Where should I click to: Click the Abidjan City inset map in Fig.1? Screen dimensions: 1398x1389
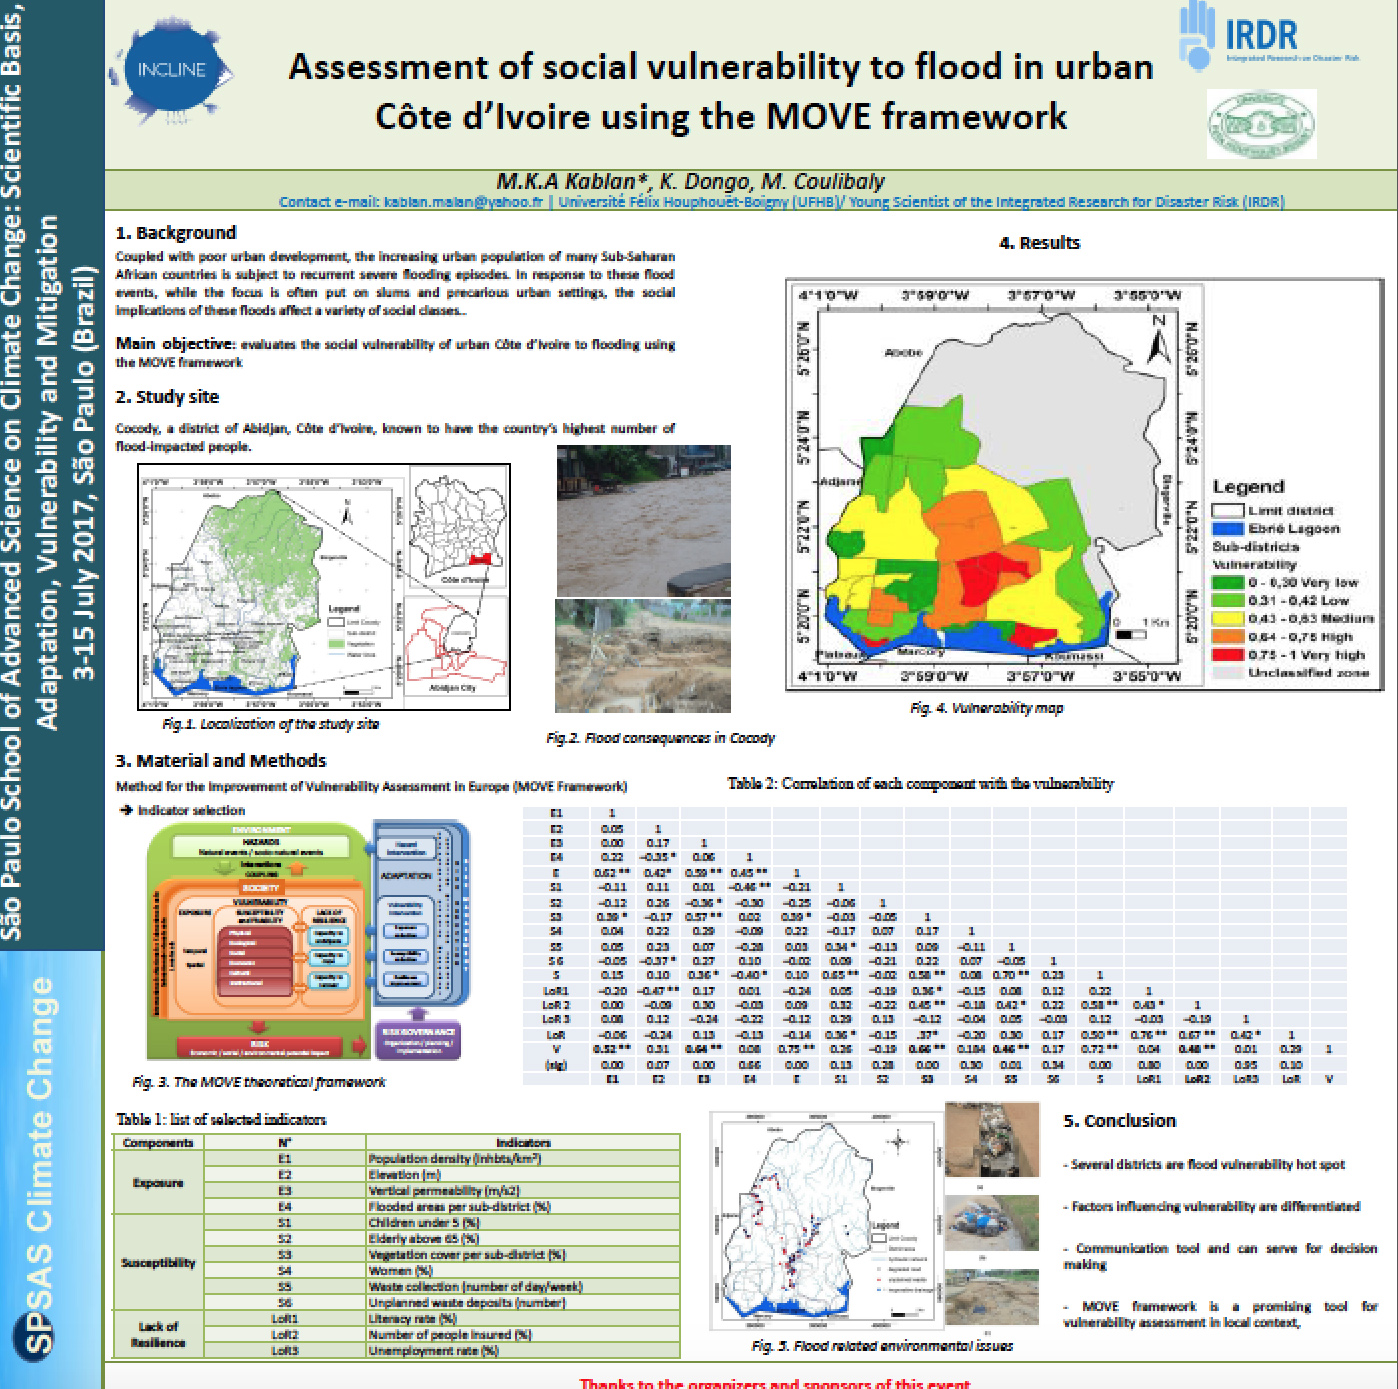click(454, 646)
